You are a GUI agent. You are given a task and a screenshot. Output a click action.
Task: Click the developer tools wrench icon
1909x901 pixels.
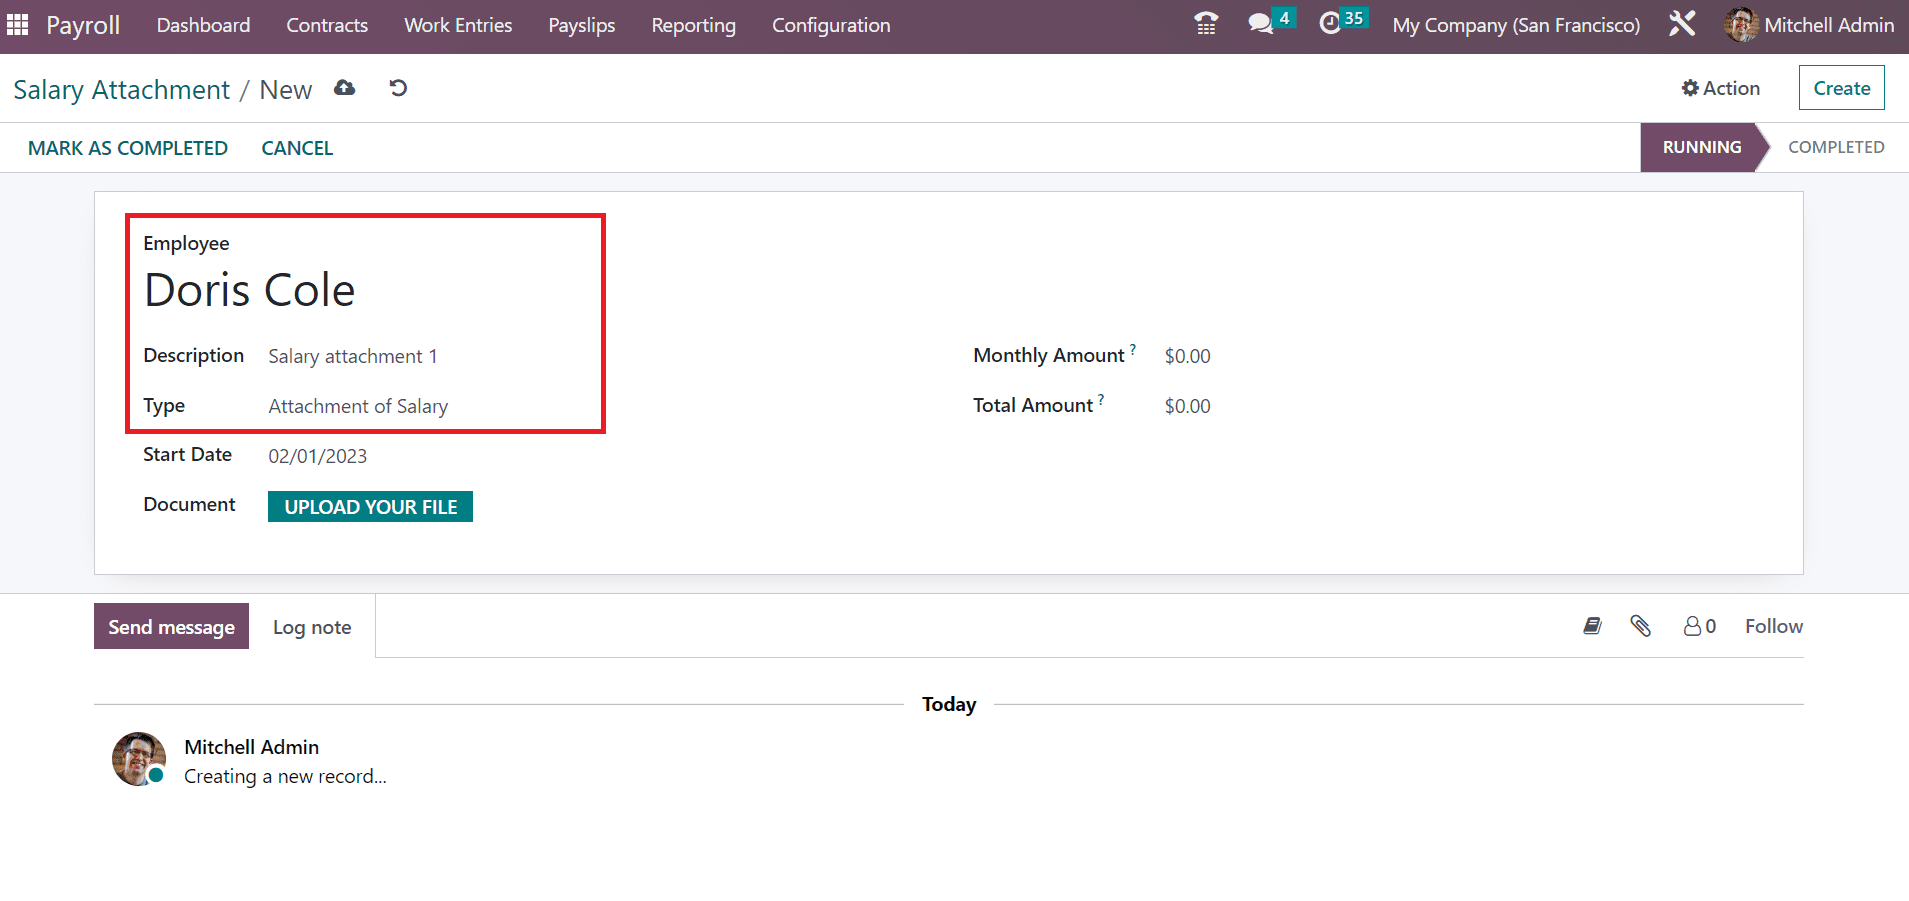pos(1682,24)
